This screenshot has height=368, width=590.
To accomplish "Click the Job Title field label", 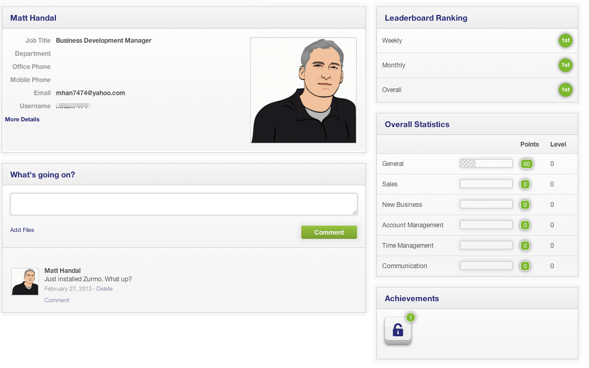I will 38,40.
